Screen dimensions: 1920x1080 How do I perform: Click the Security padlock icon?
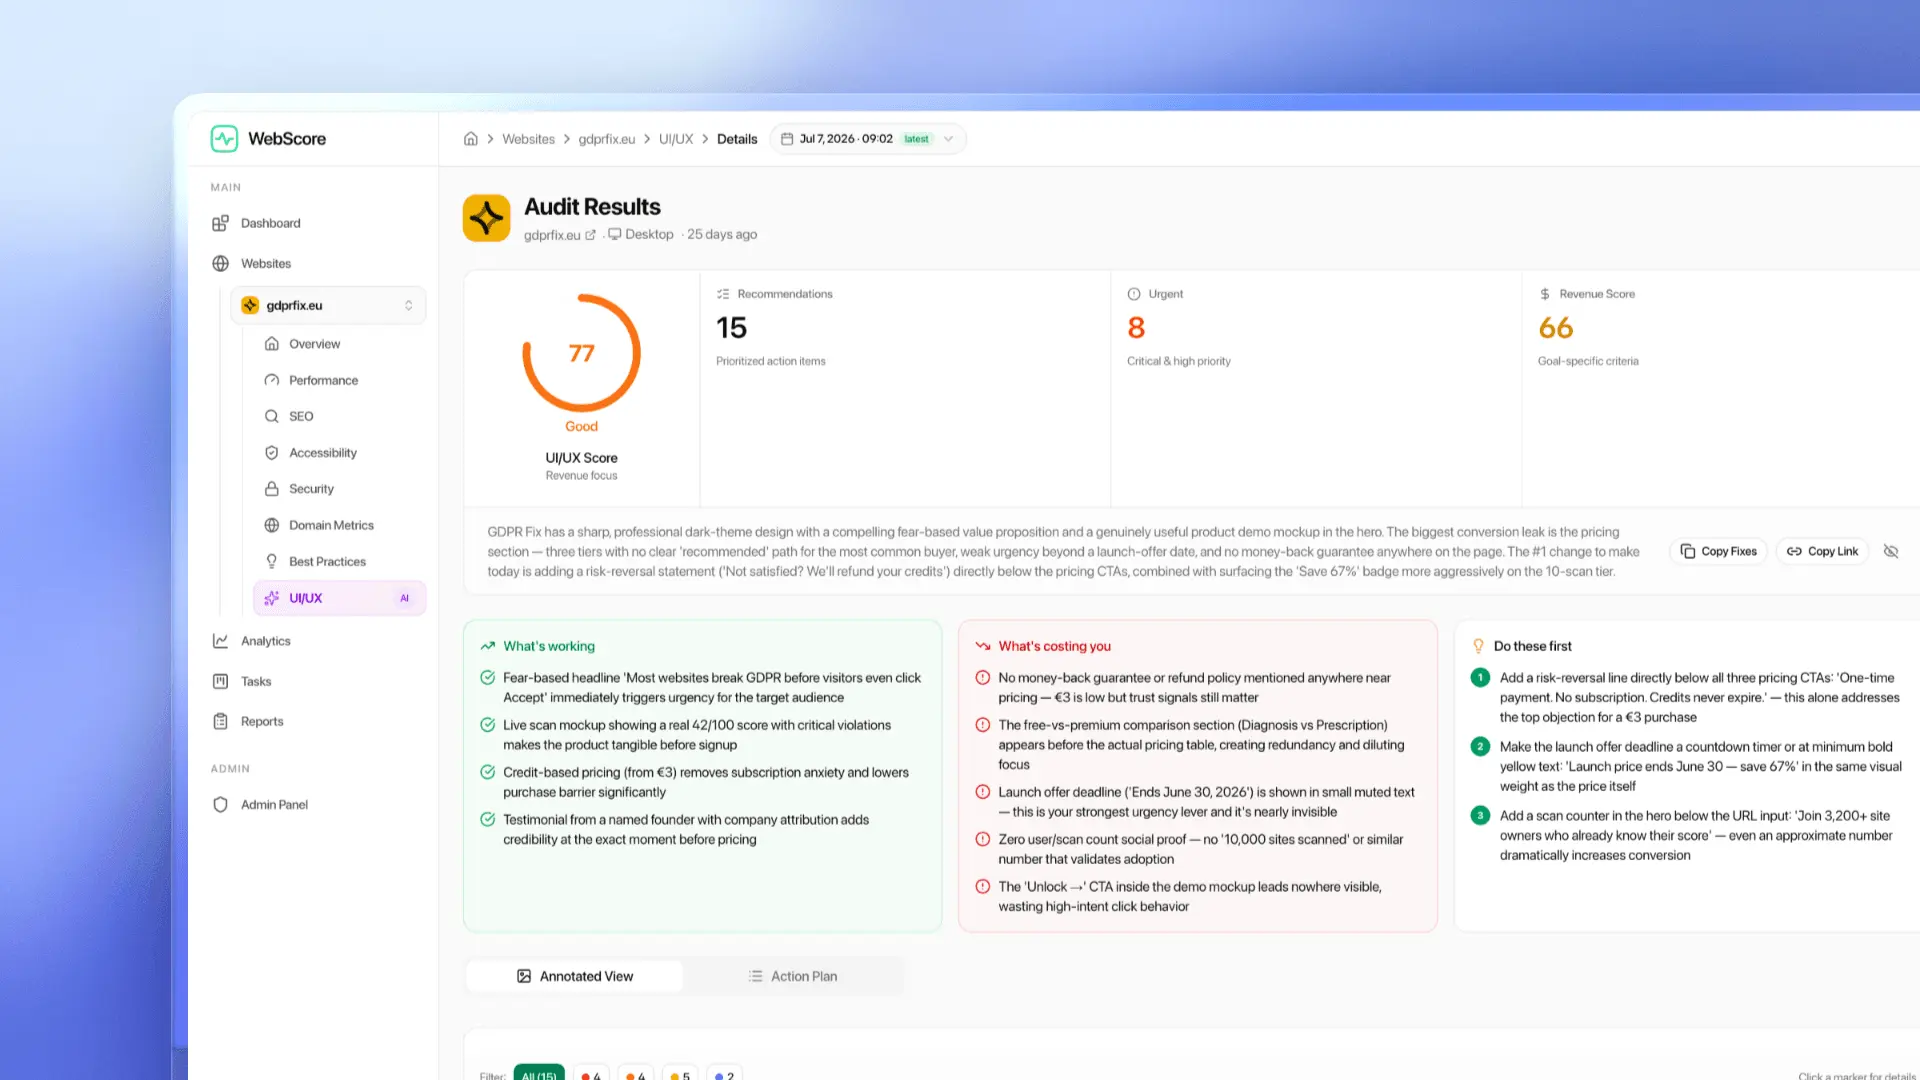[x=271, y=488]
